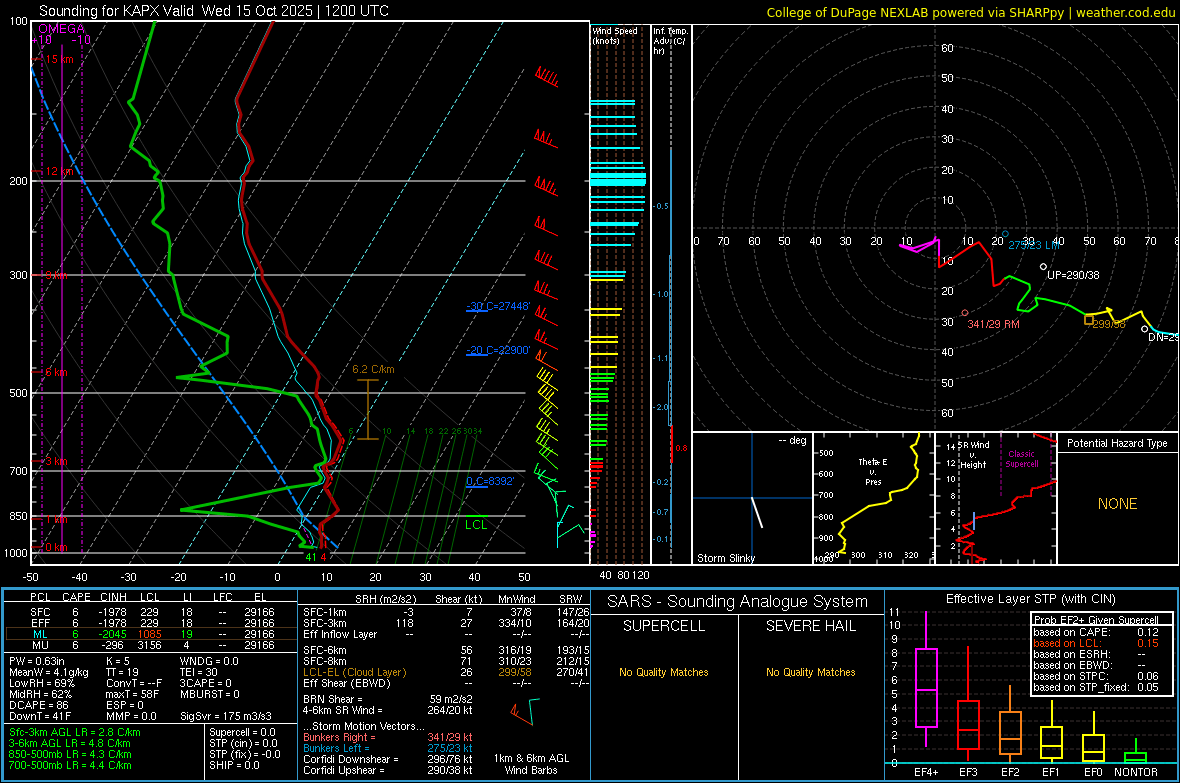Image resolution: width=1180 pixels, height=783 pixels.
Task: Click the '15 km' height label
Action: 59,59
